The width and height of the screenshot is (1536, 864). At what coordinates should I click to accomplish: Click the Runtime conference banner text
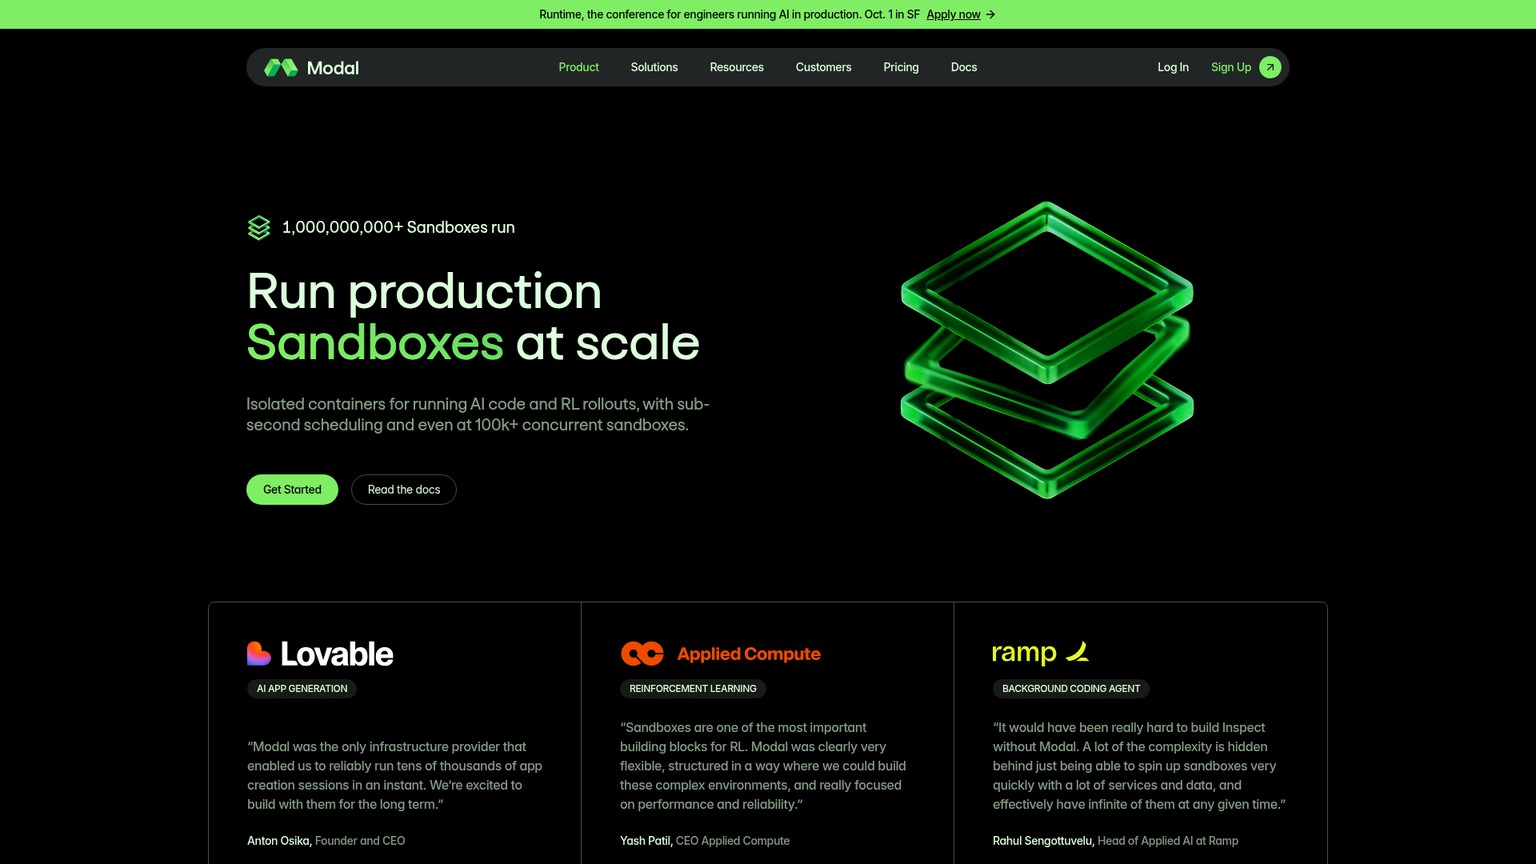(x=729, y=14)
